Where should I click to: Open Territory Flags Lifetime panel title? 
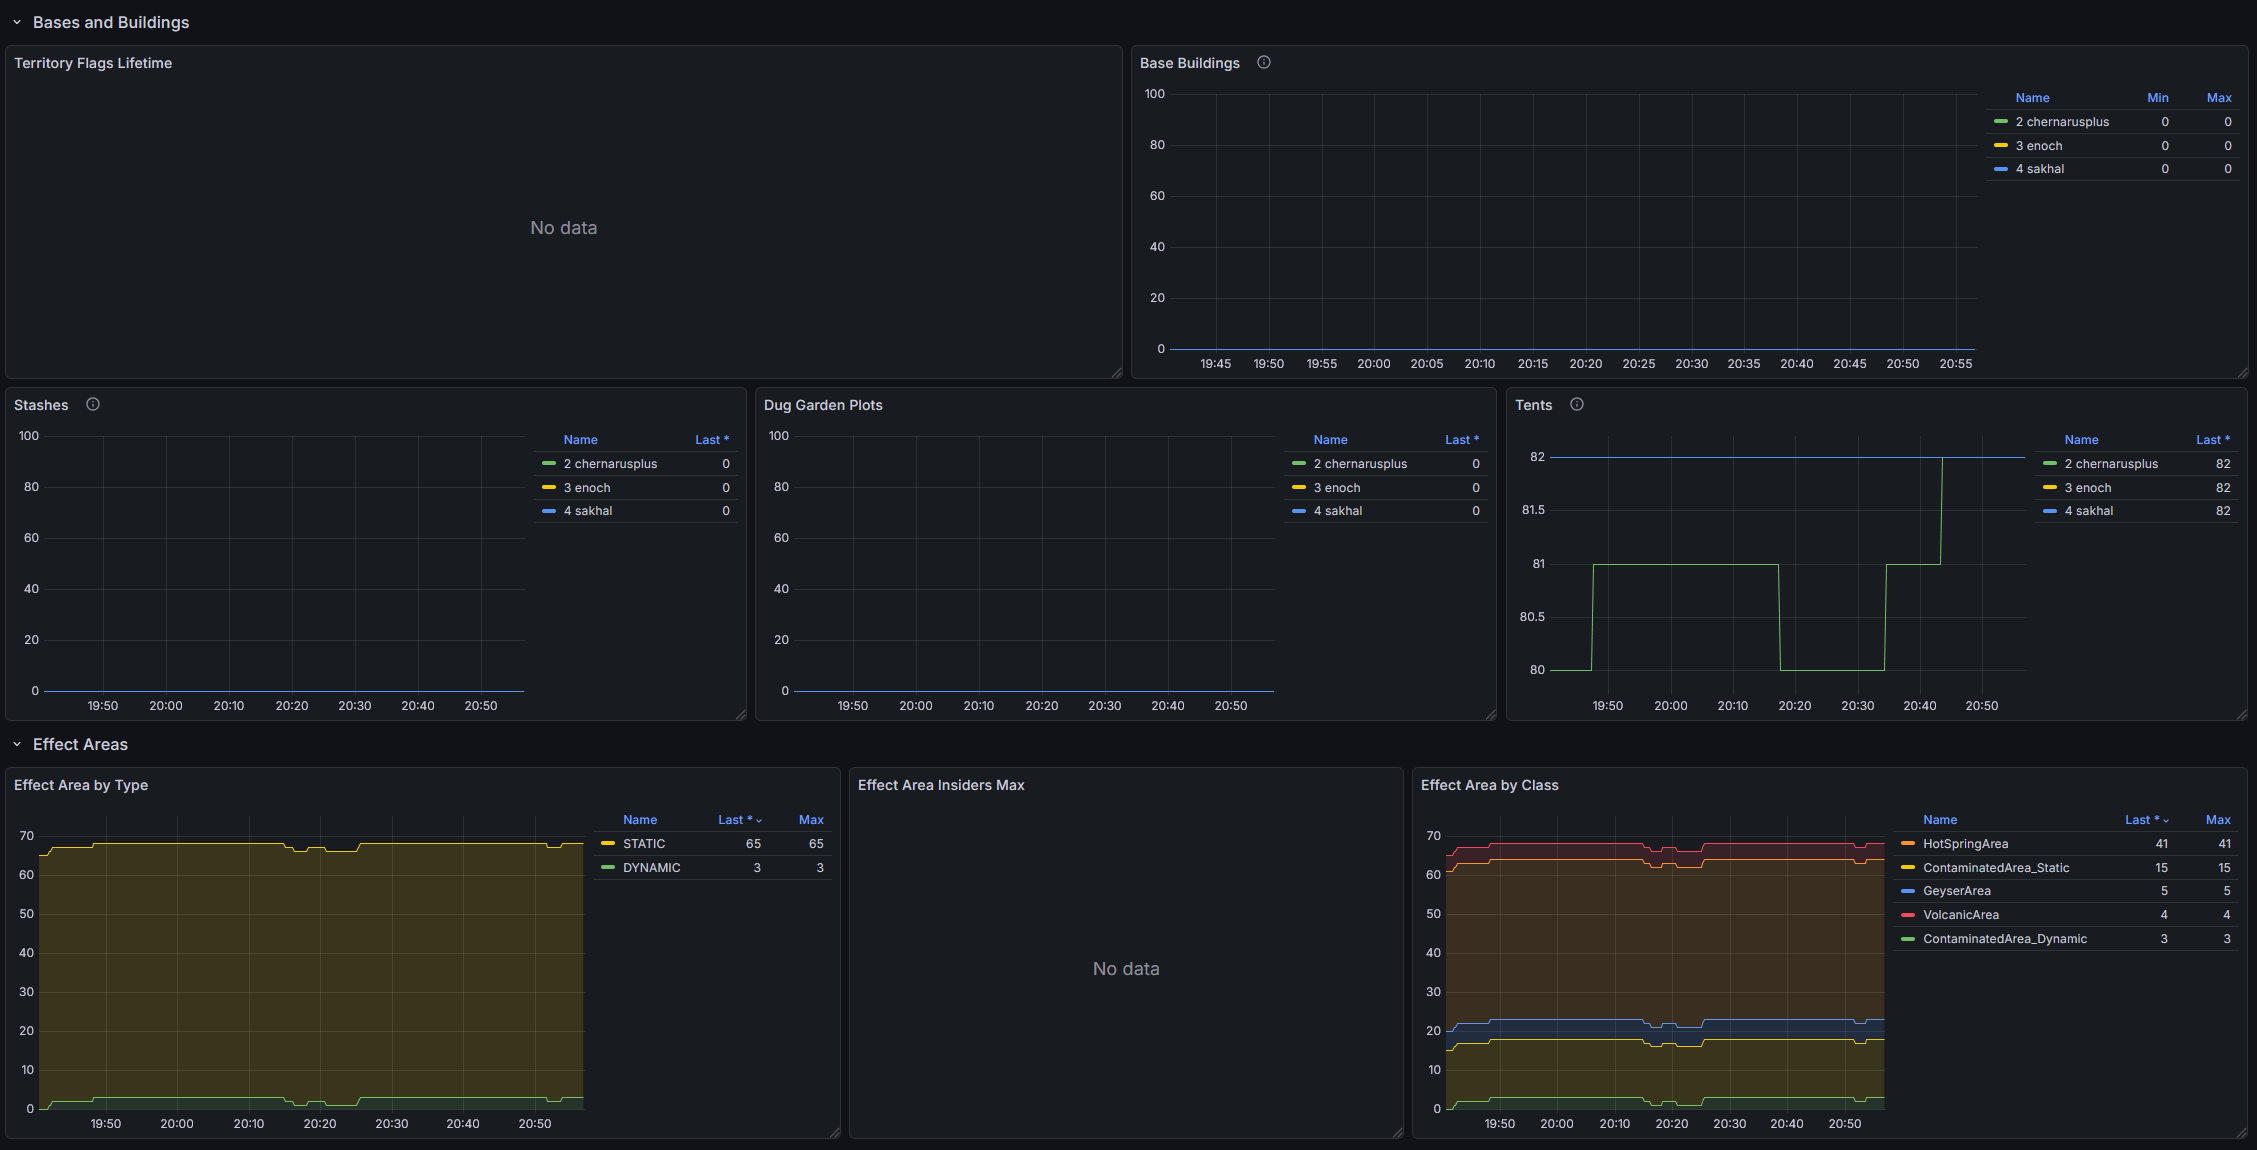[93, 63]
